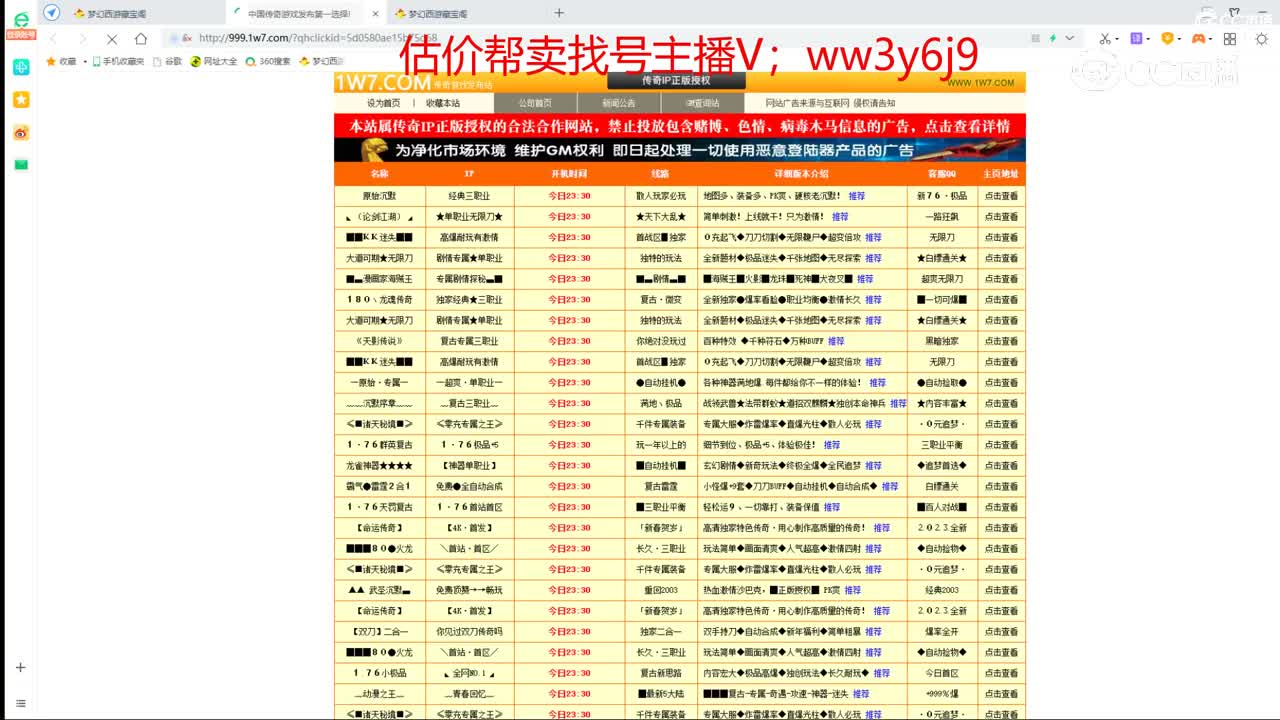Image resolution: width=1280 pixels, height=720 pixels.
Task: Select the 新闻公告 menu item
Action: [620, 103]
